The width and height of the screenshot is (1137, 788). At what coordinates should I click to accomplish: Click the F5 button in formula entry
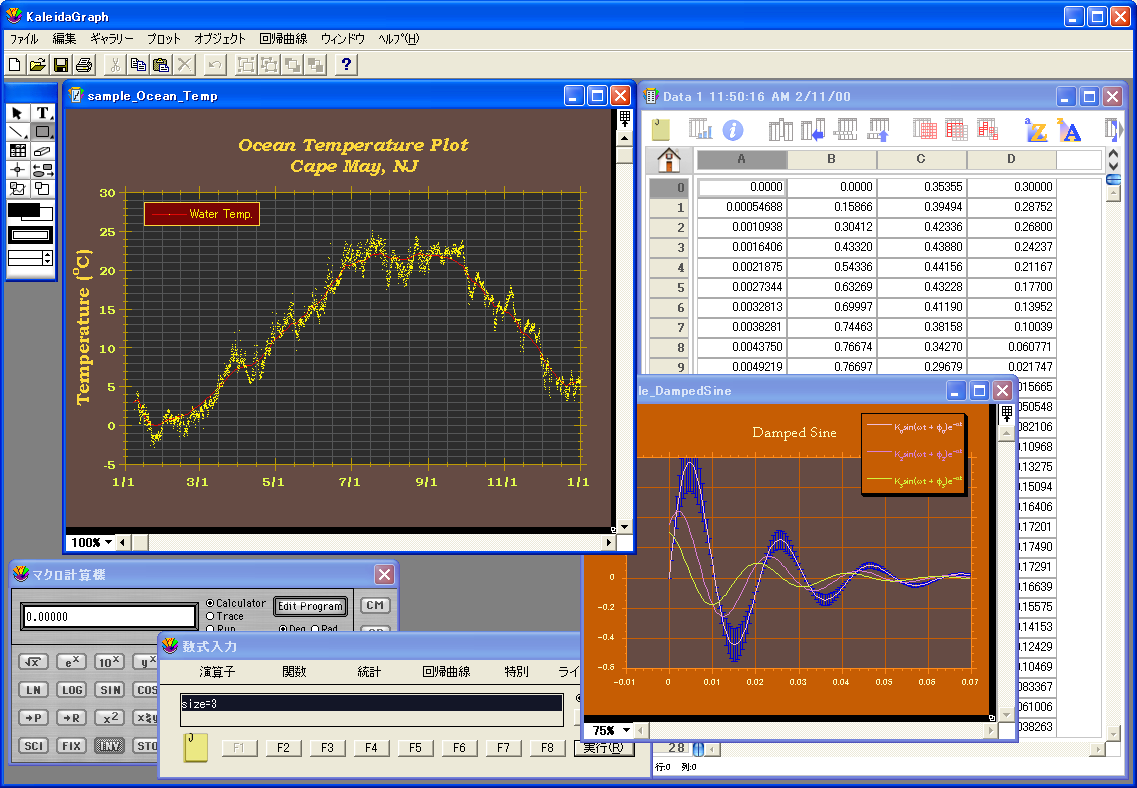click(415, 747)
